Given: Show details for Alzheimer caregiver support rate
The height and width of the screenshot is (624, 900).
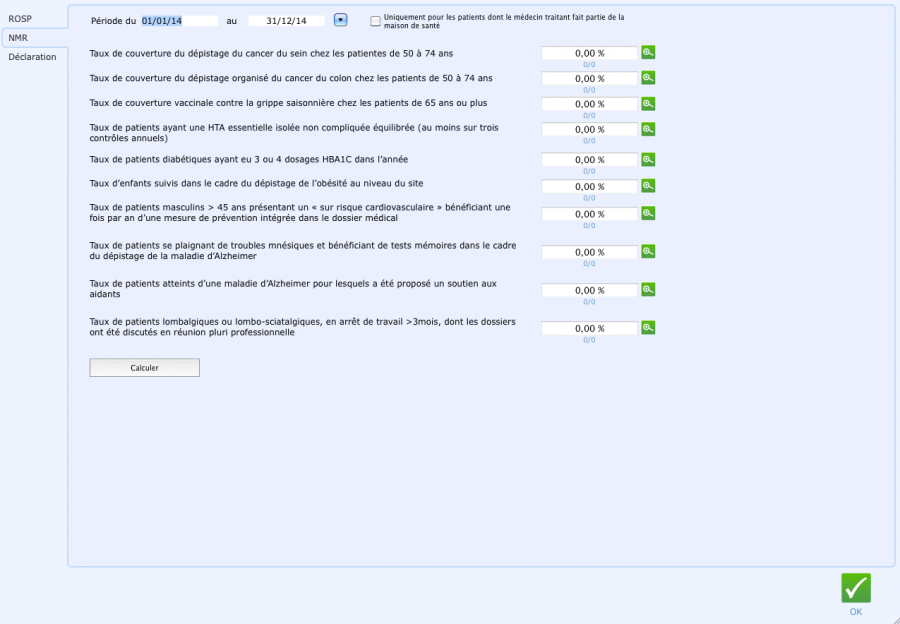Looking at the screenshot, I should [x=648, y=290].
